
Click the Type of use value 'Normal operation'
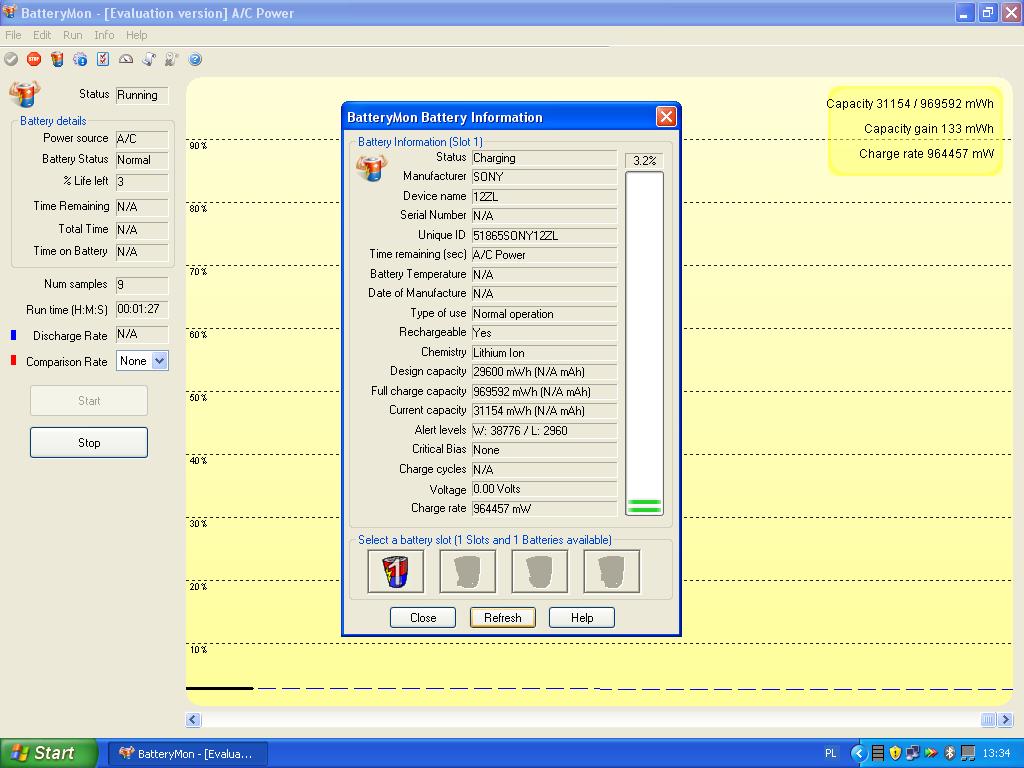[x=544, y=314]
